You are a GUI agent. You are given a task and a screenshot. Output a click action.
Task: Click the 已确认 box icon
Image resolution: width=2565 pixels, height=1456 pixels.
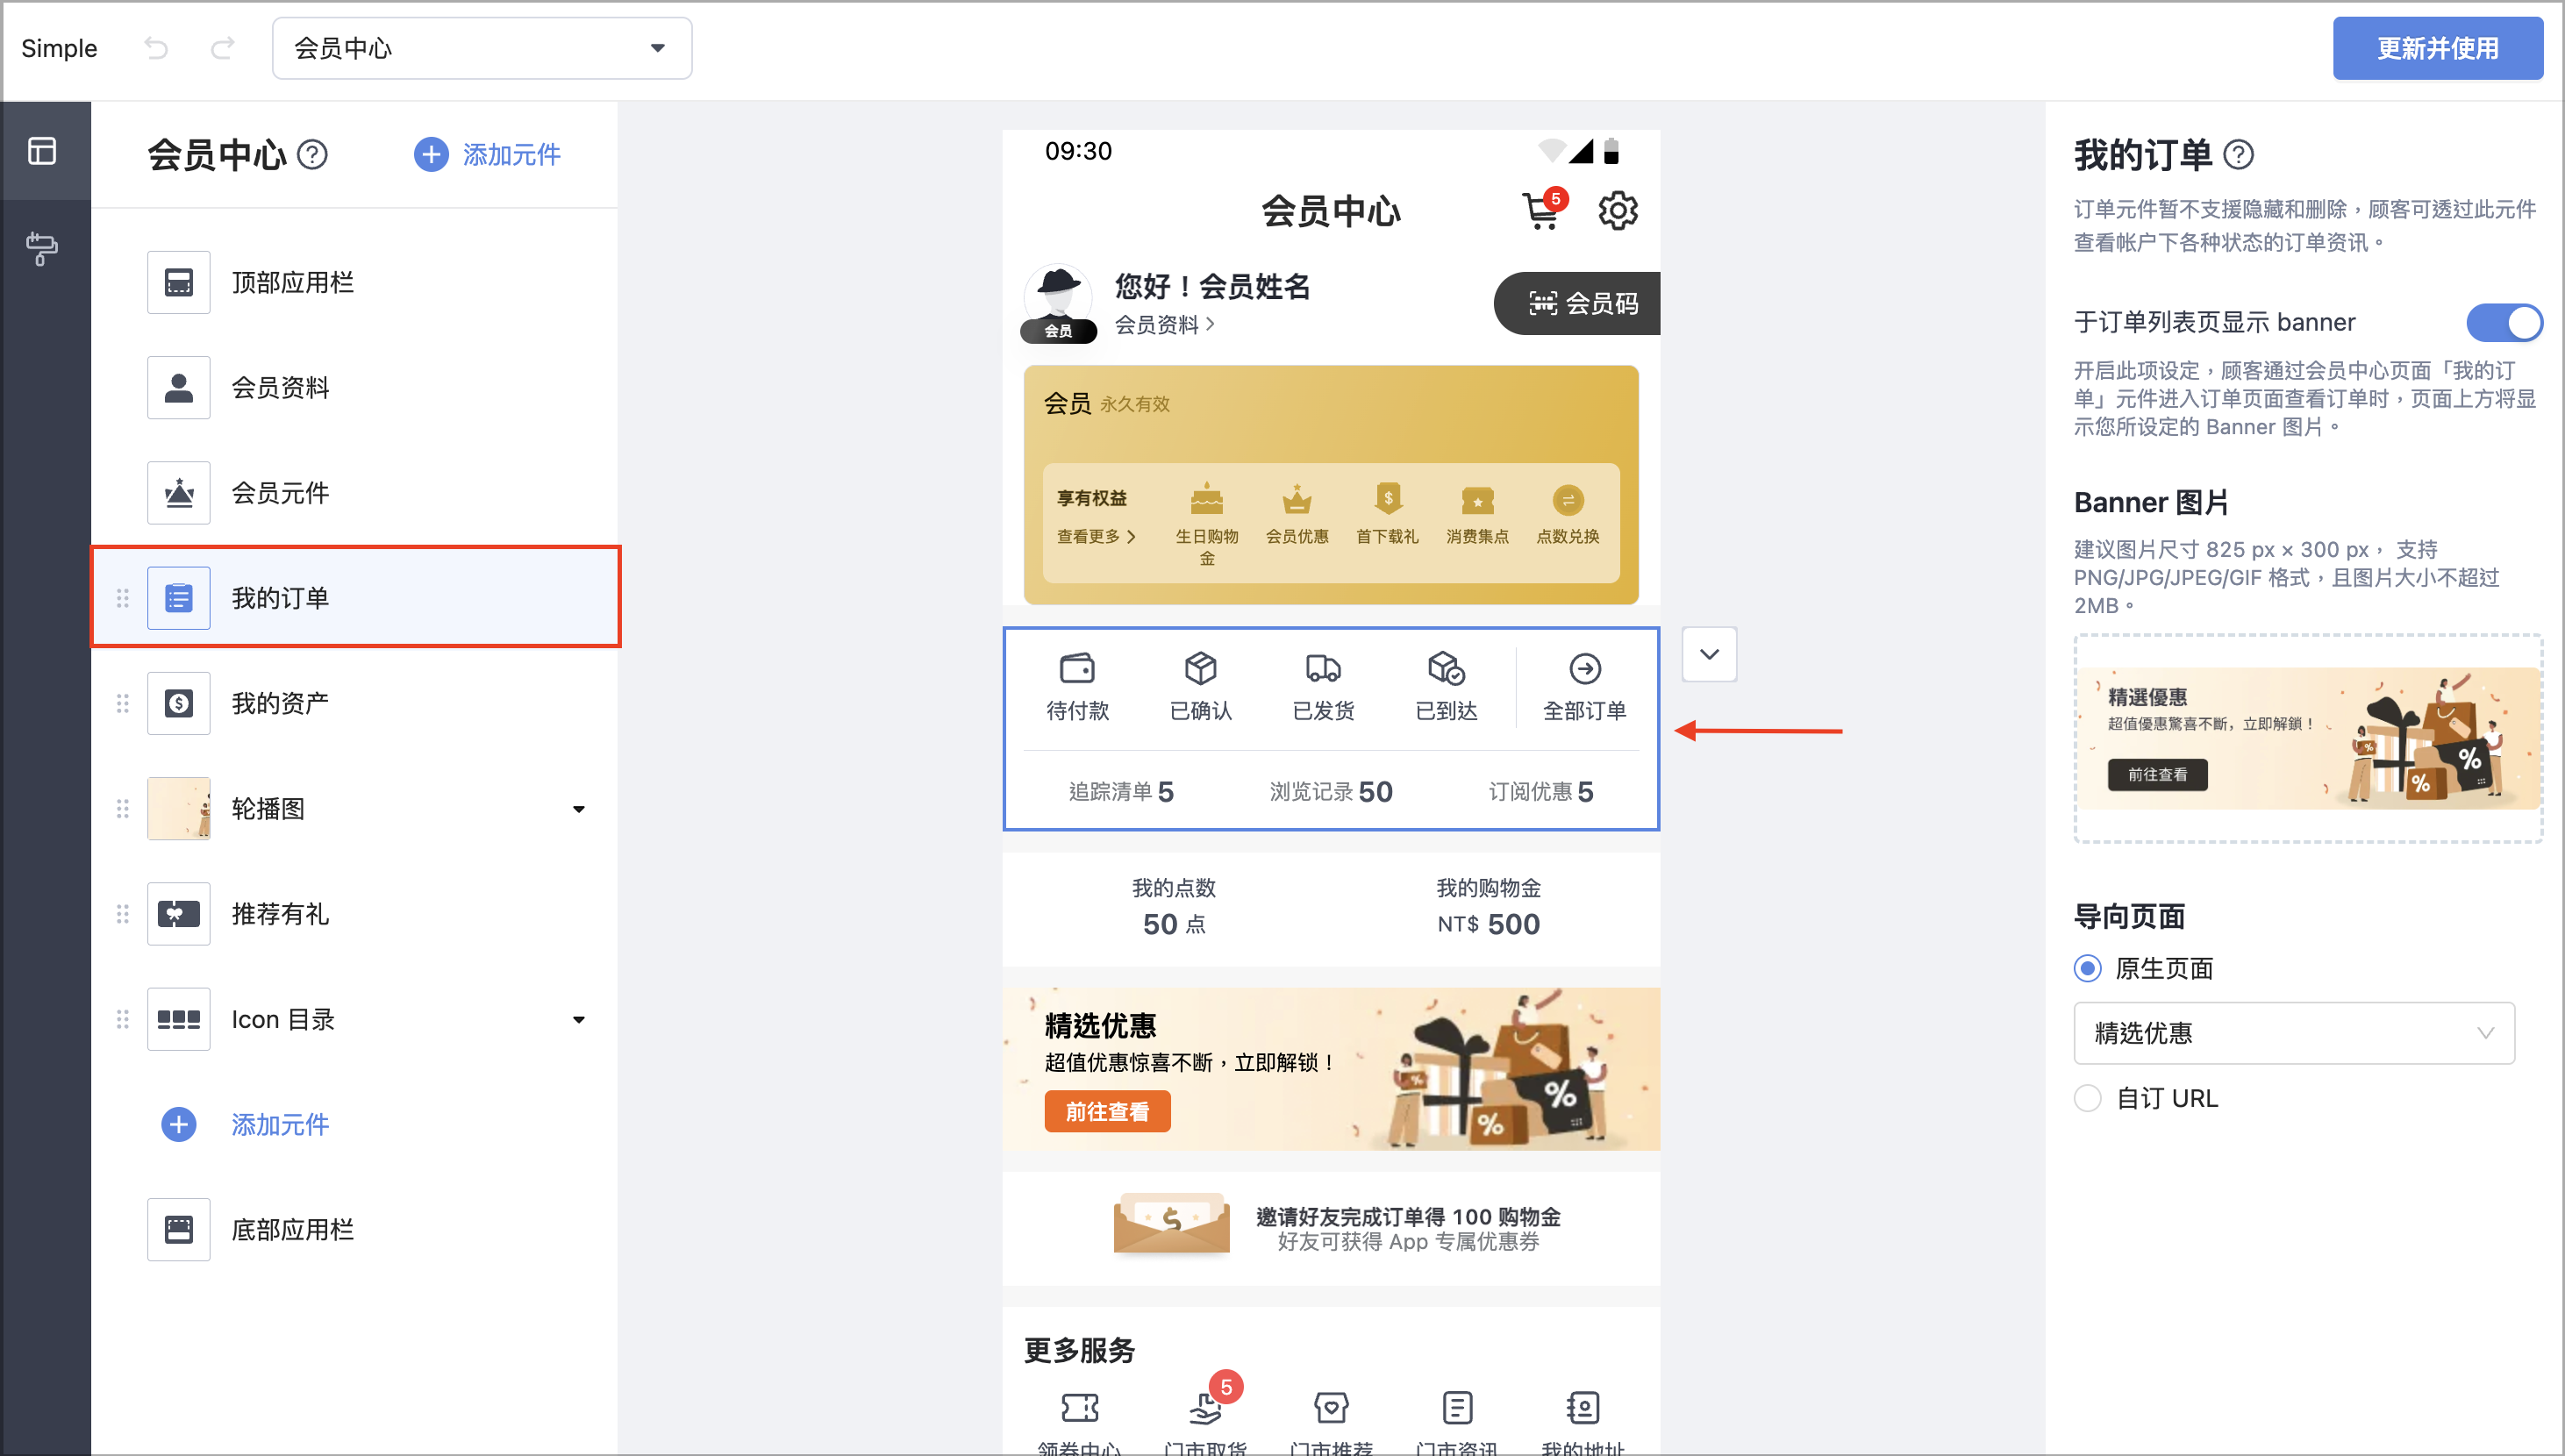click(1200, 667)
